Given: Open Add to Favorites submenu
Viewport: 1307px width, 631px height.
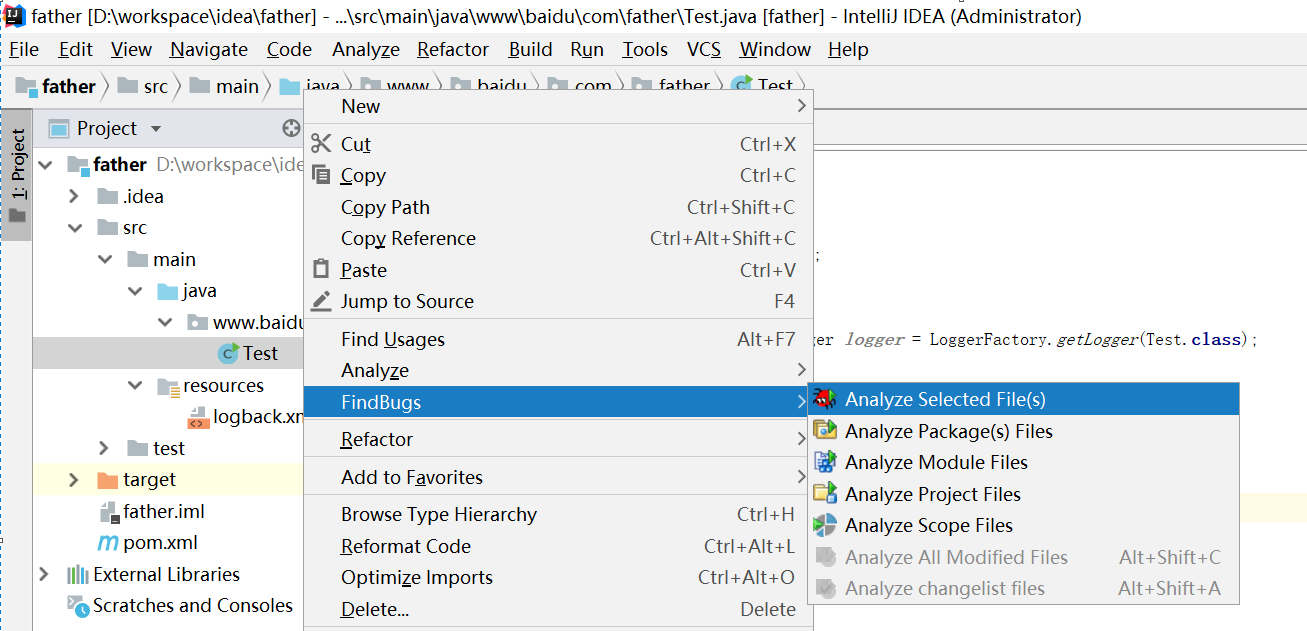Looking at the screenshot, I should [558, 477].
